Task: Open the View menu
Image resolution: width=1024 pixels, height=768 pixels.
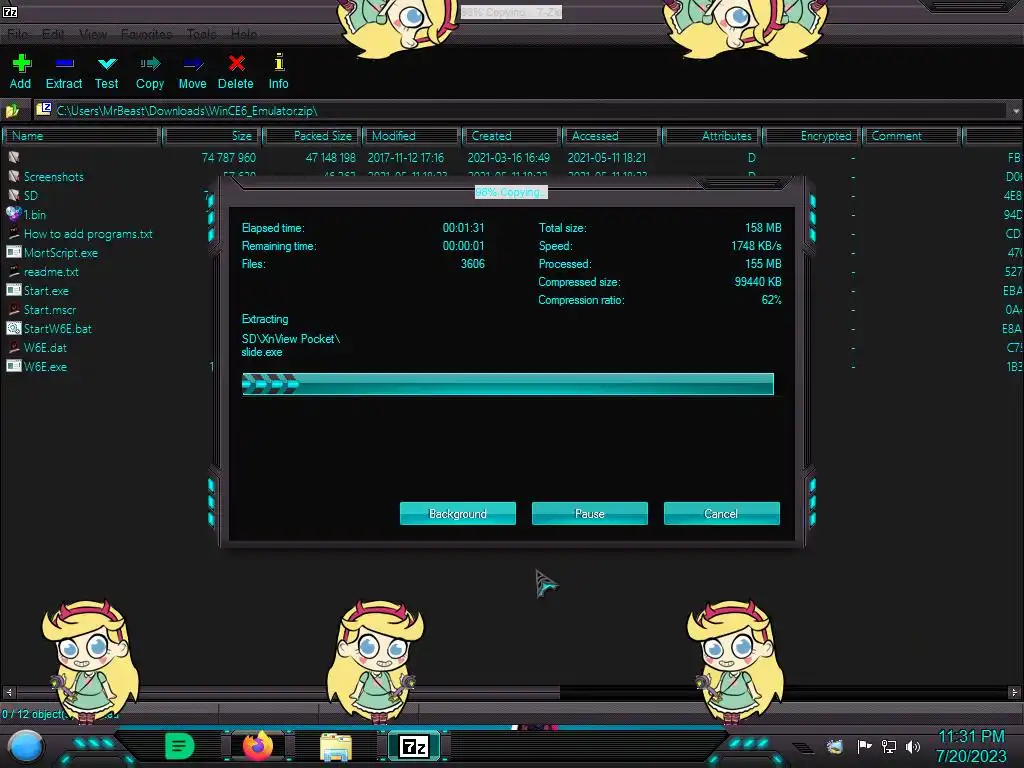Action: (93, 34)
